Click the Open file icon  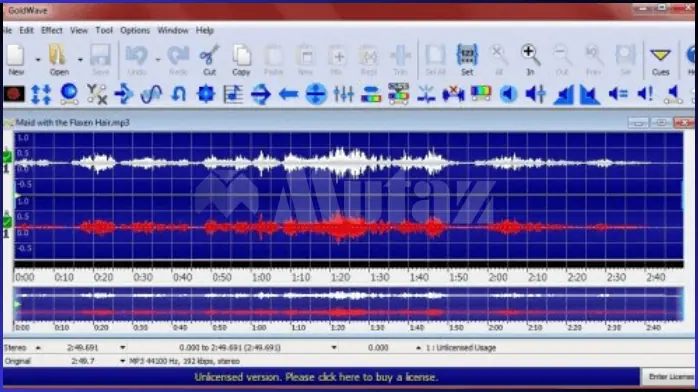(58, 60)
